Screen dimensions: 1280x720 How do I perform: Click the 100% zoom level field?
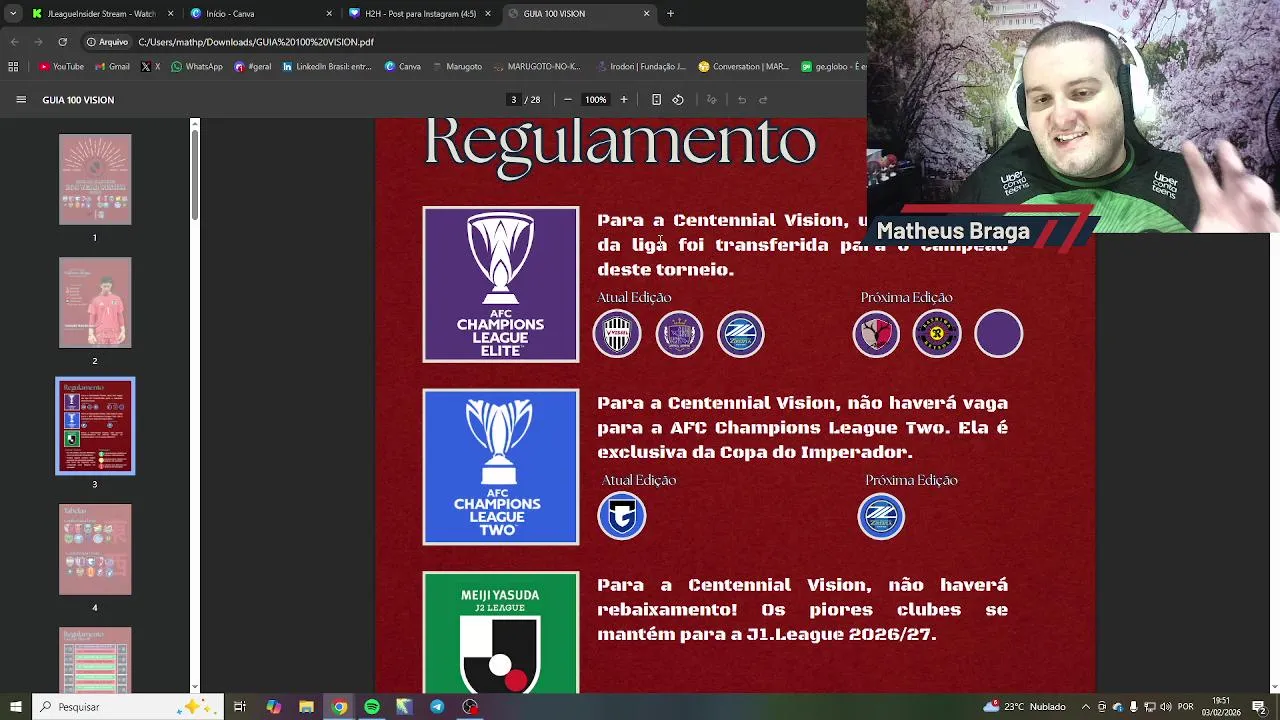click(596, 100)
